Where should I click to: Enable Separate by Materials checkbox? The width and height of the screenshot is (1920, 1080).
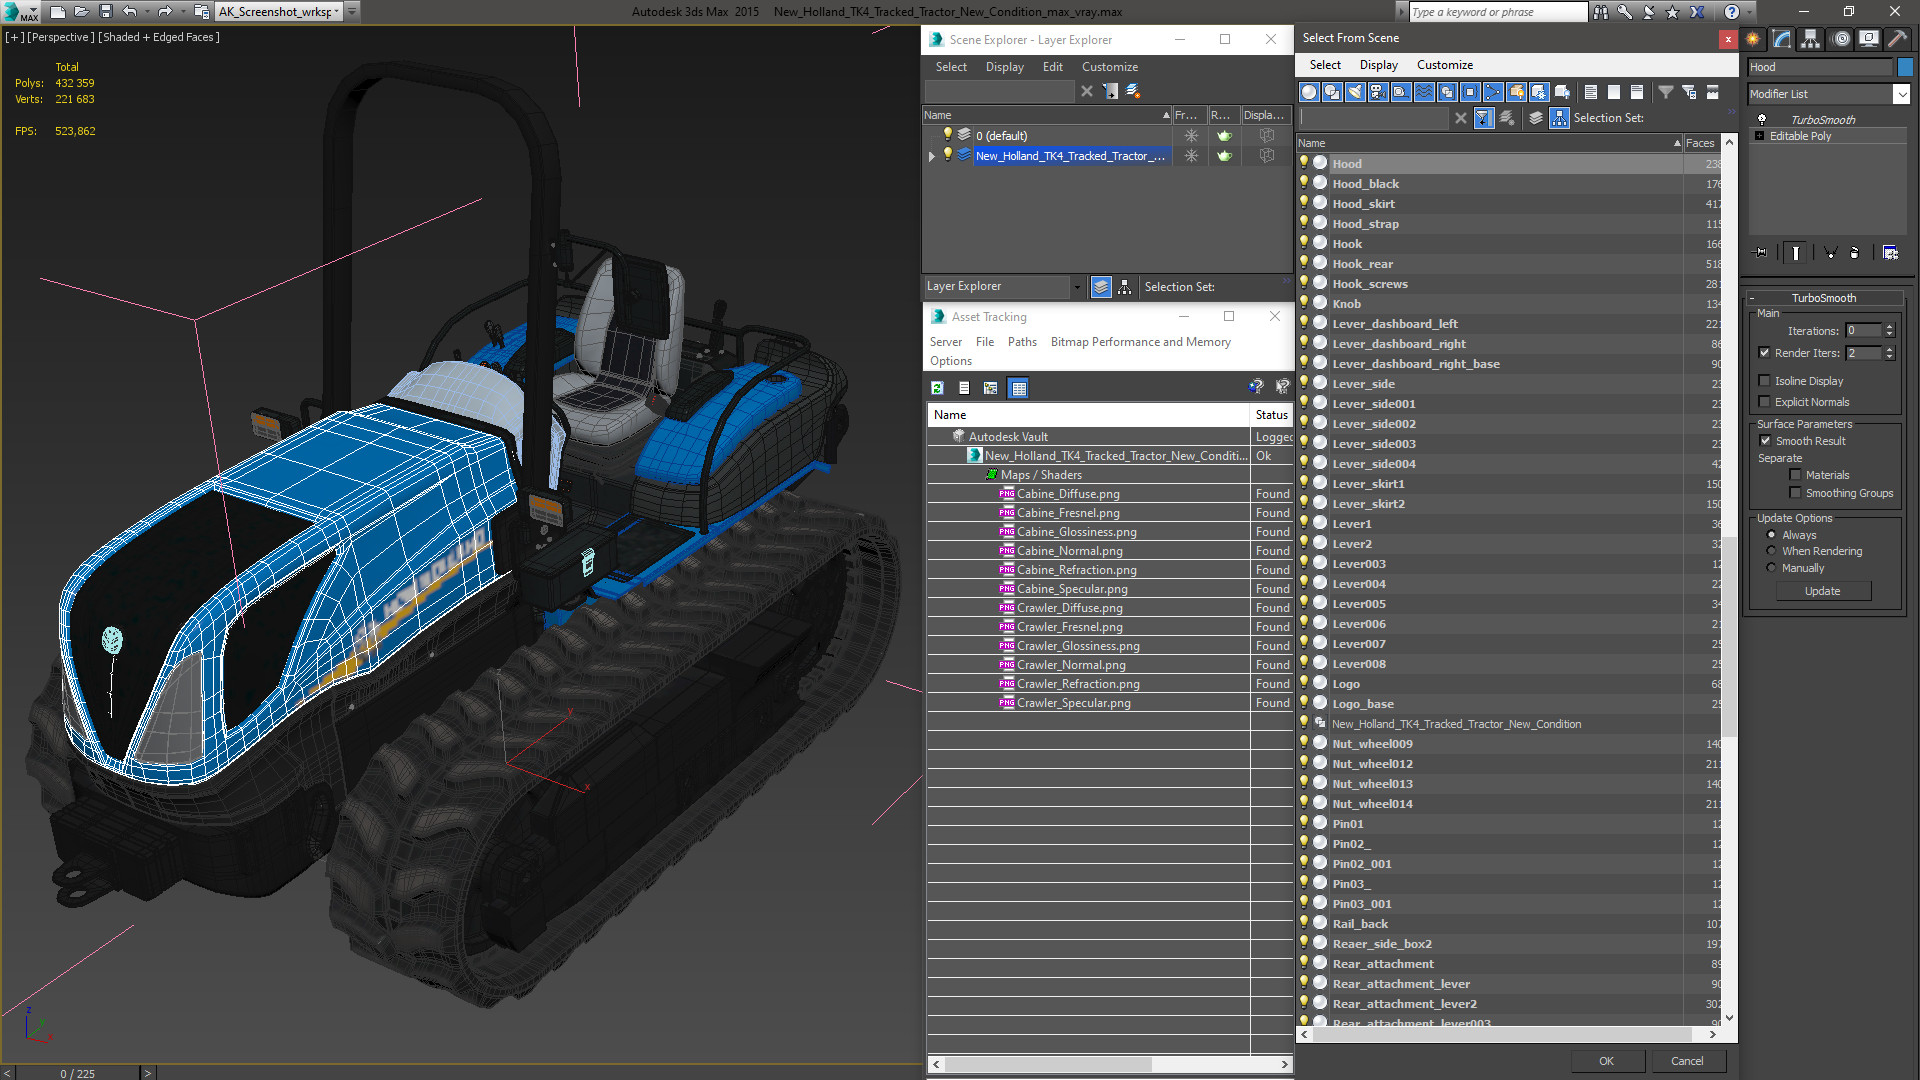(1795, 475)
